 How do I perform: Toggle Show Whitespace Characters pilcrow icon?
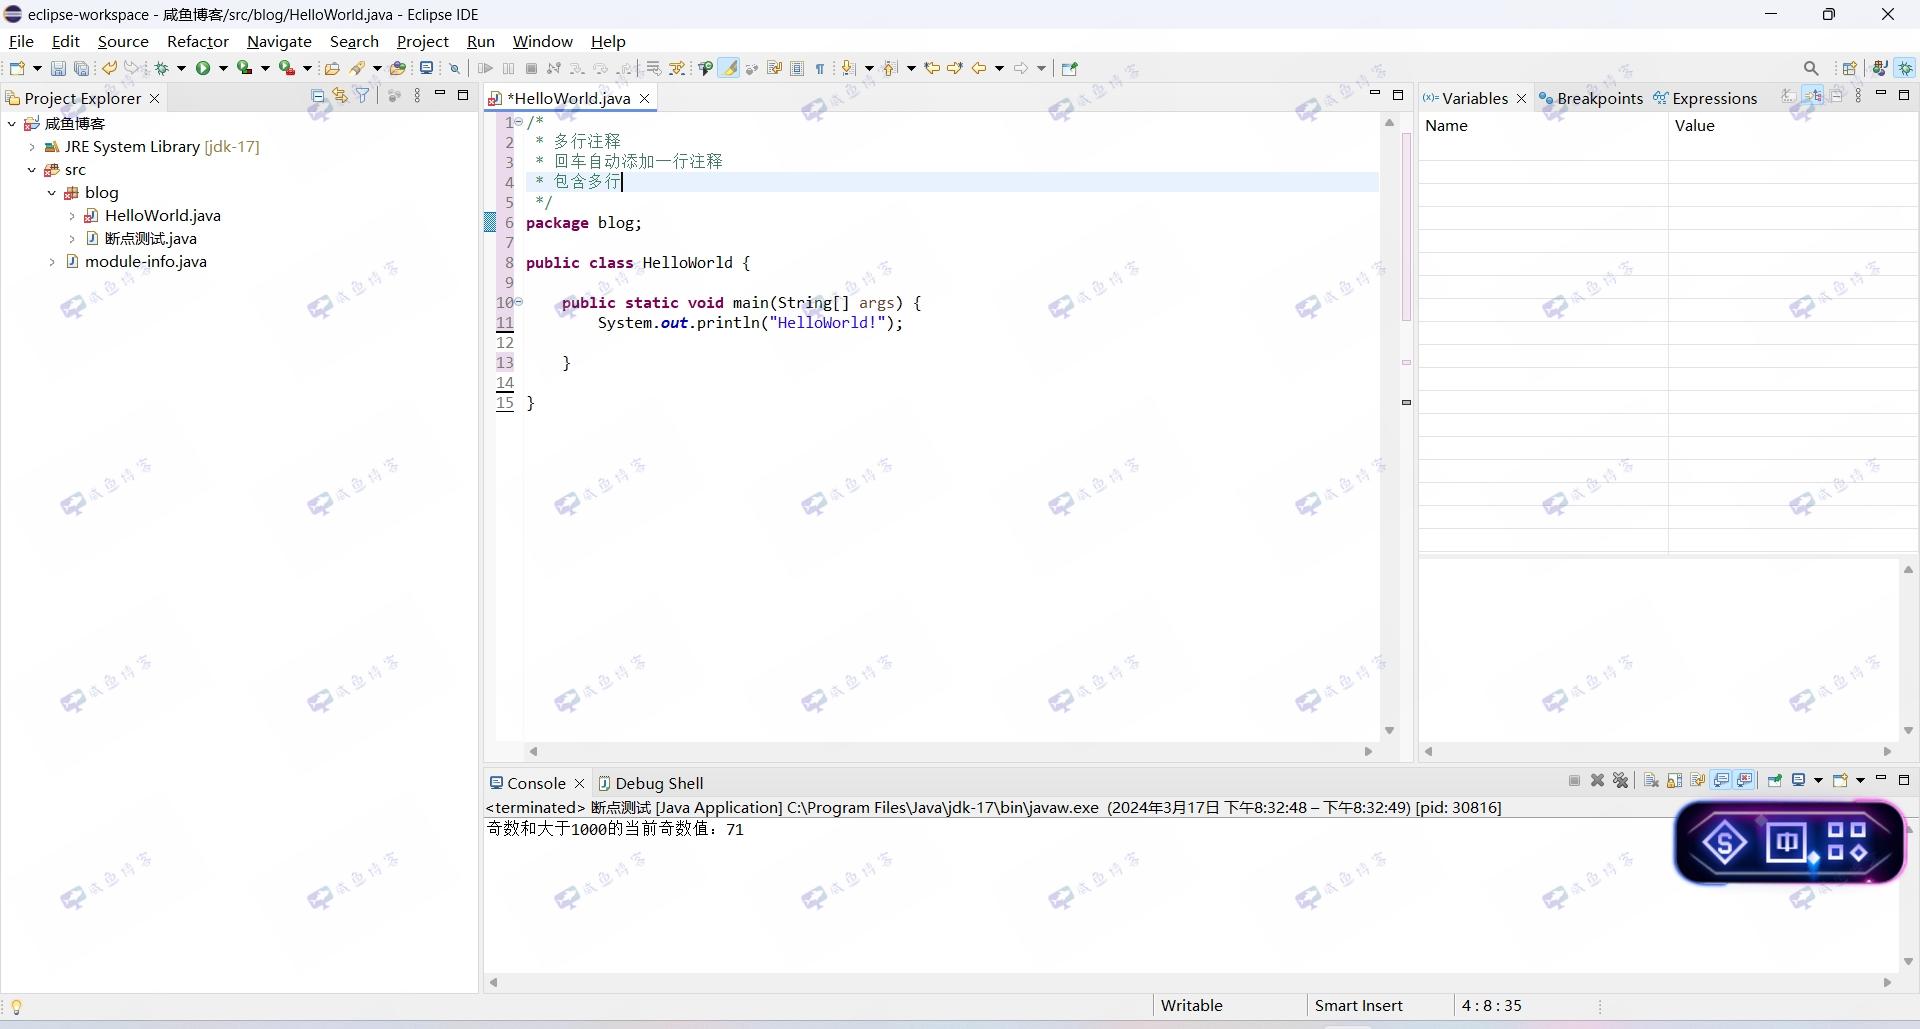[x=820, y=68]
